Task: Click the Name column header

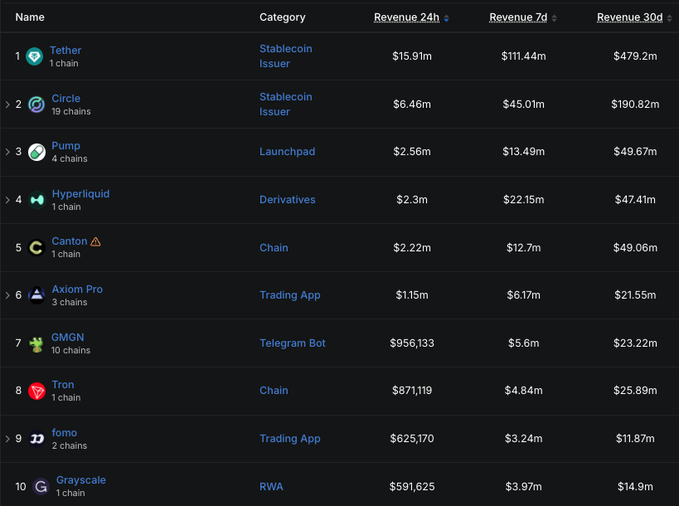Action: click(x=30, y=17)
